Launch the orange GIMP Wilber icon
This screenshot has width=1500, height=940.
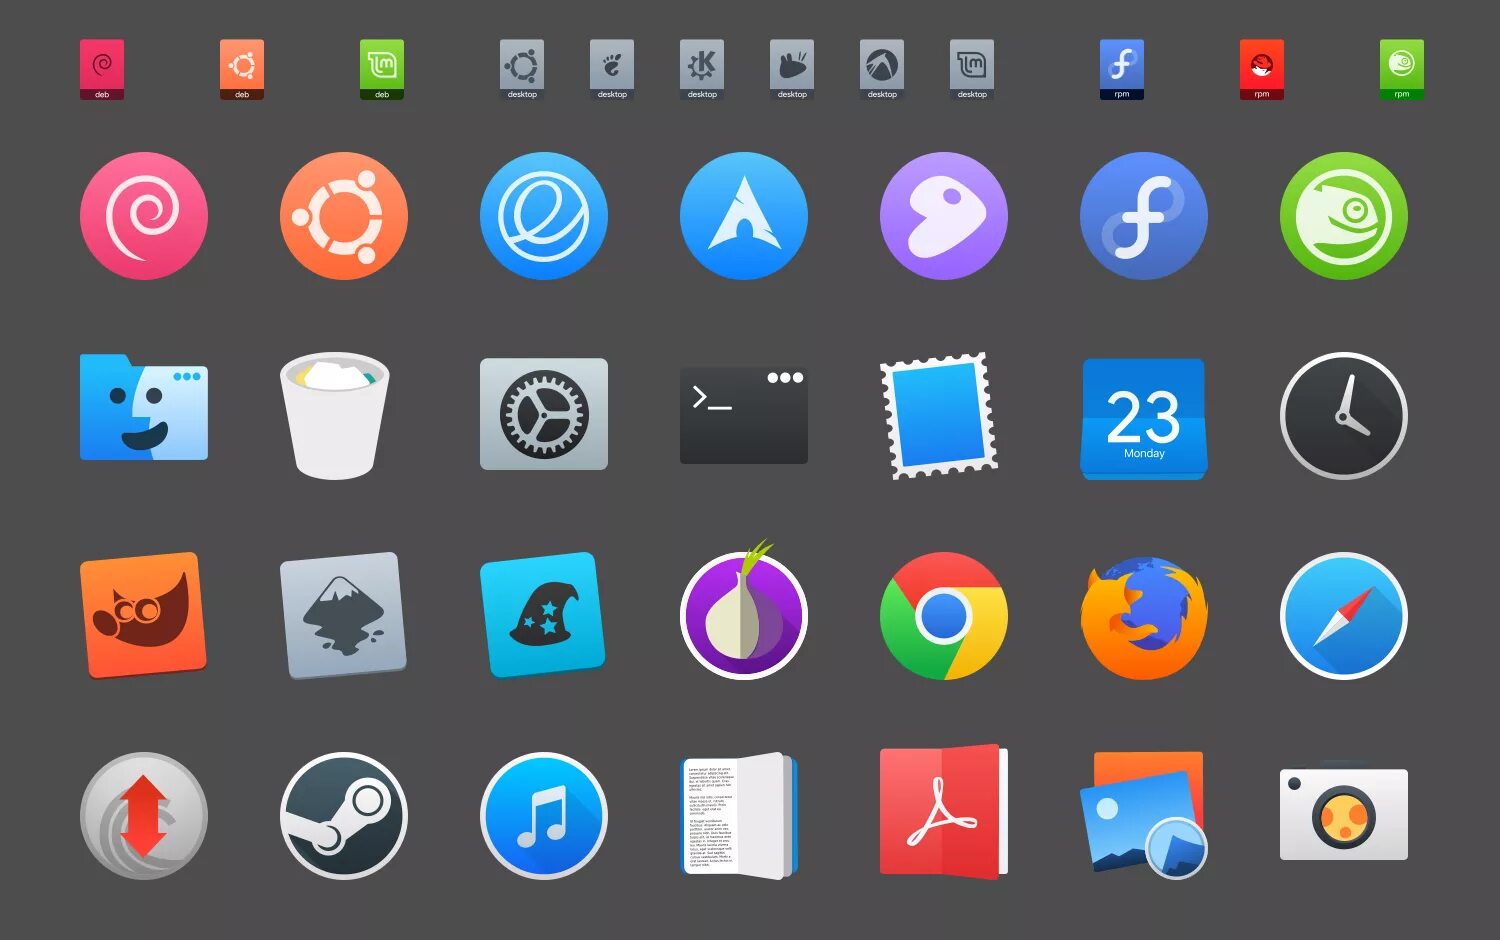click(x=144, y=615)
